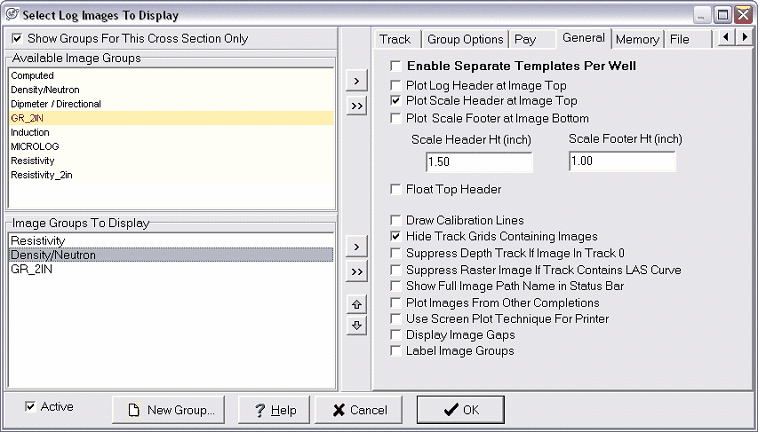
Task: Click the Scale Footer Ht input field
Action: [x=622, y=161]
